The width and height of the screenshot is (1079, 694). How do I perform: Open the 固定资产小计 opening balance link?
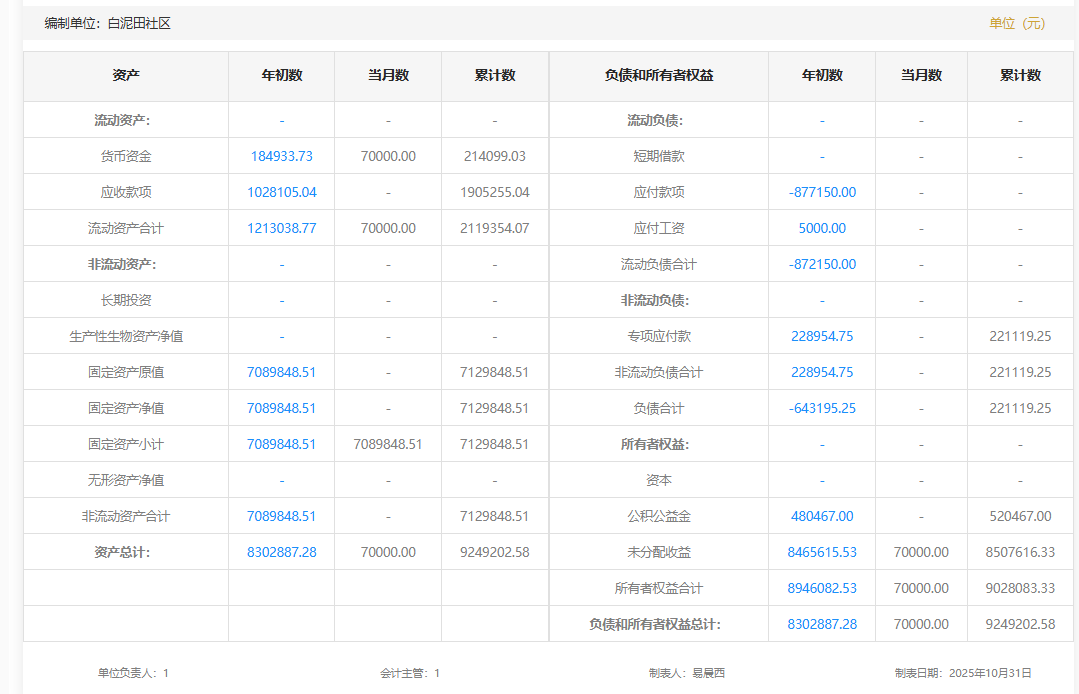pyautogui.click(x=281, y=444)
